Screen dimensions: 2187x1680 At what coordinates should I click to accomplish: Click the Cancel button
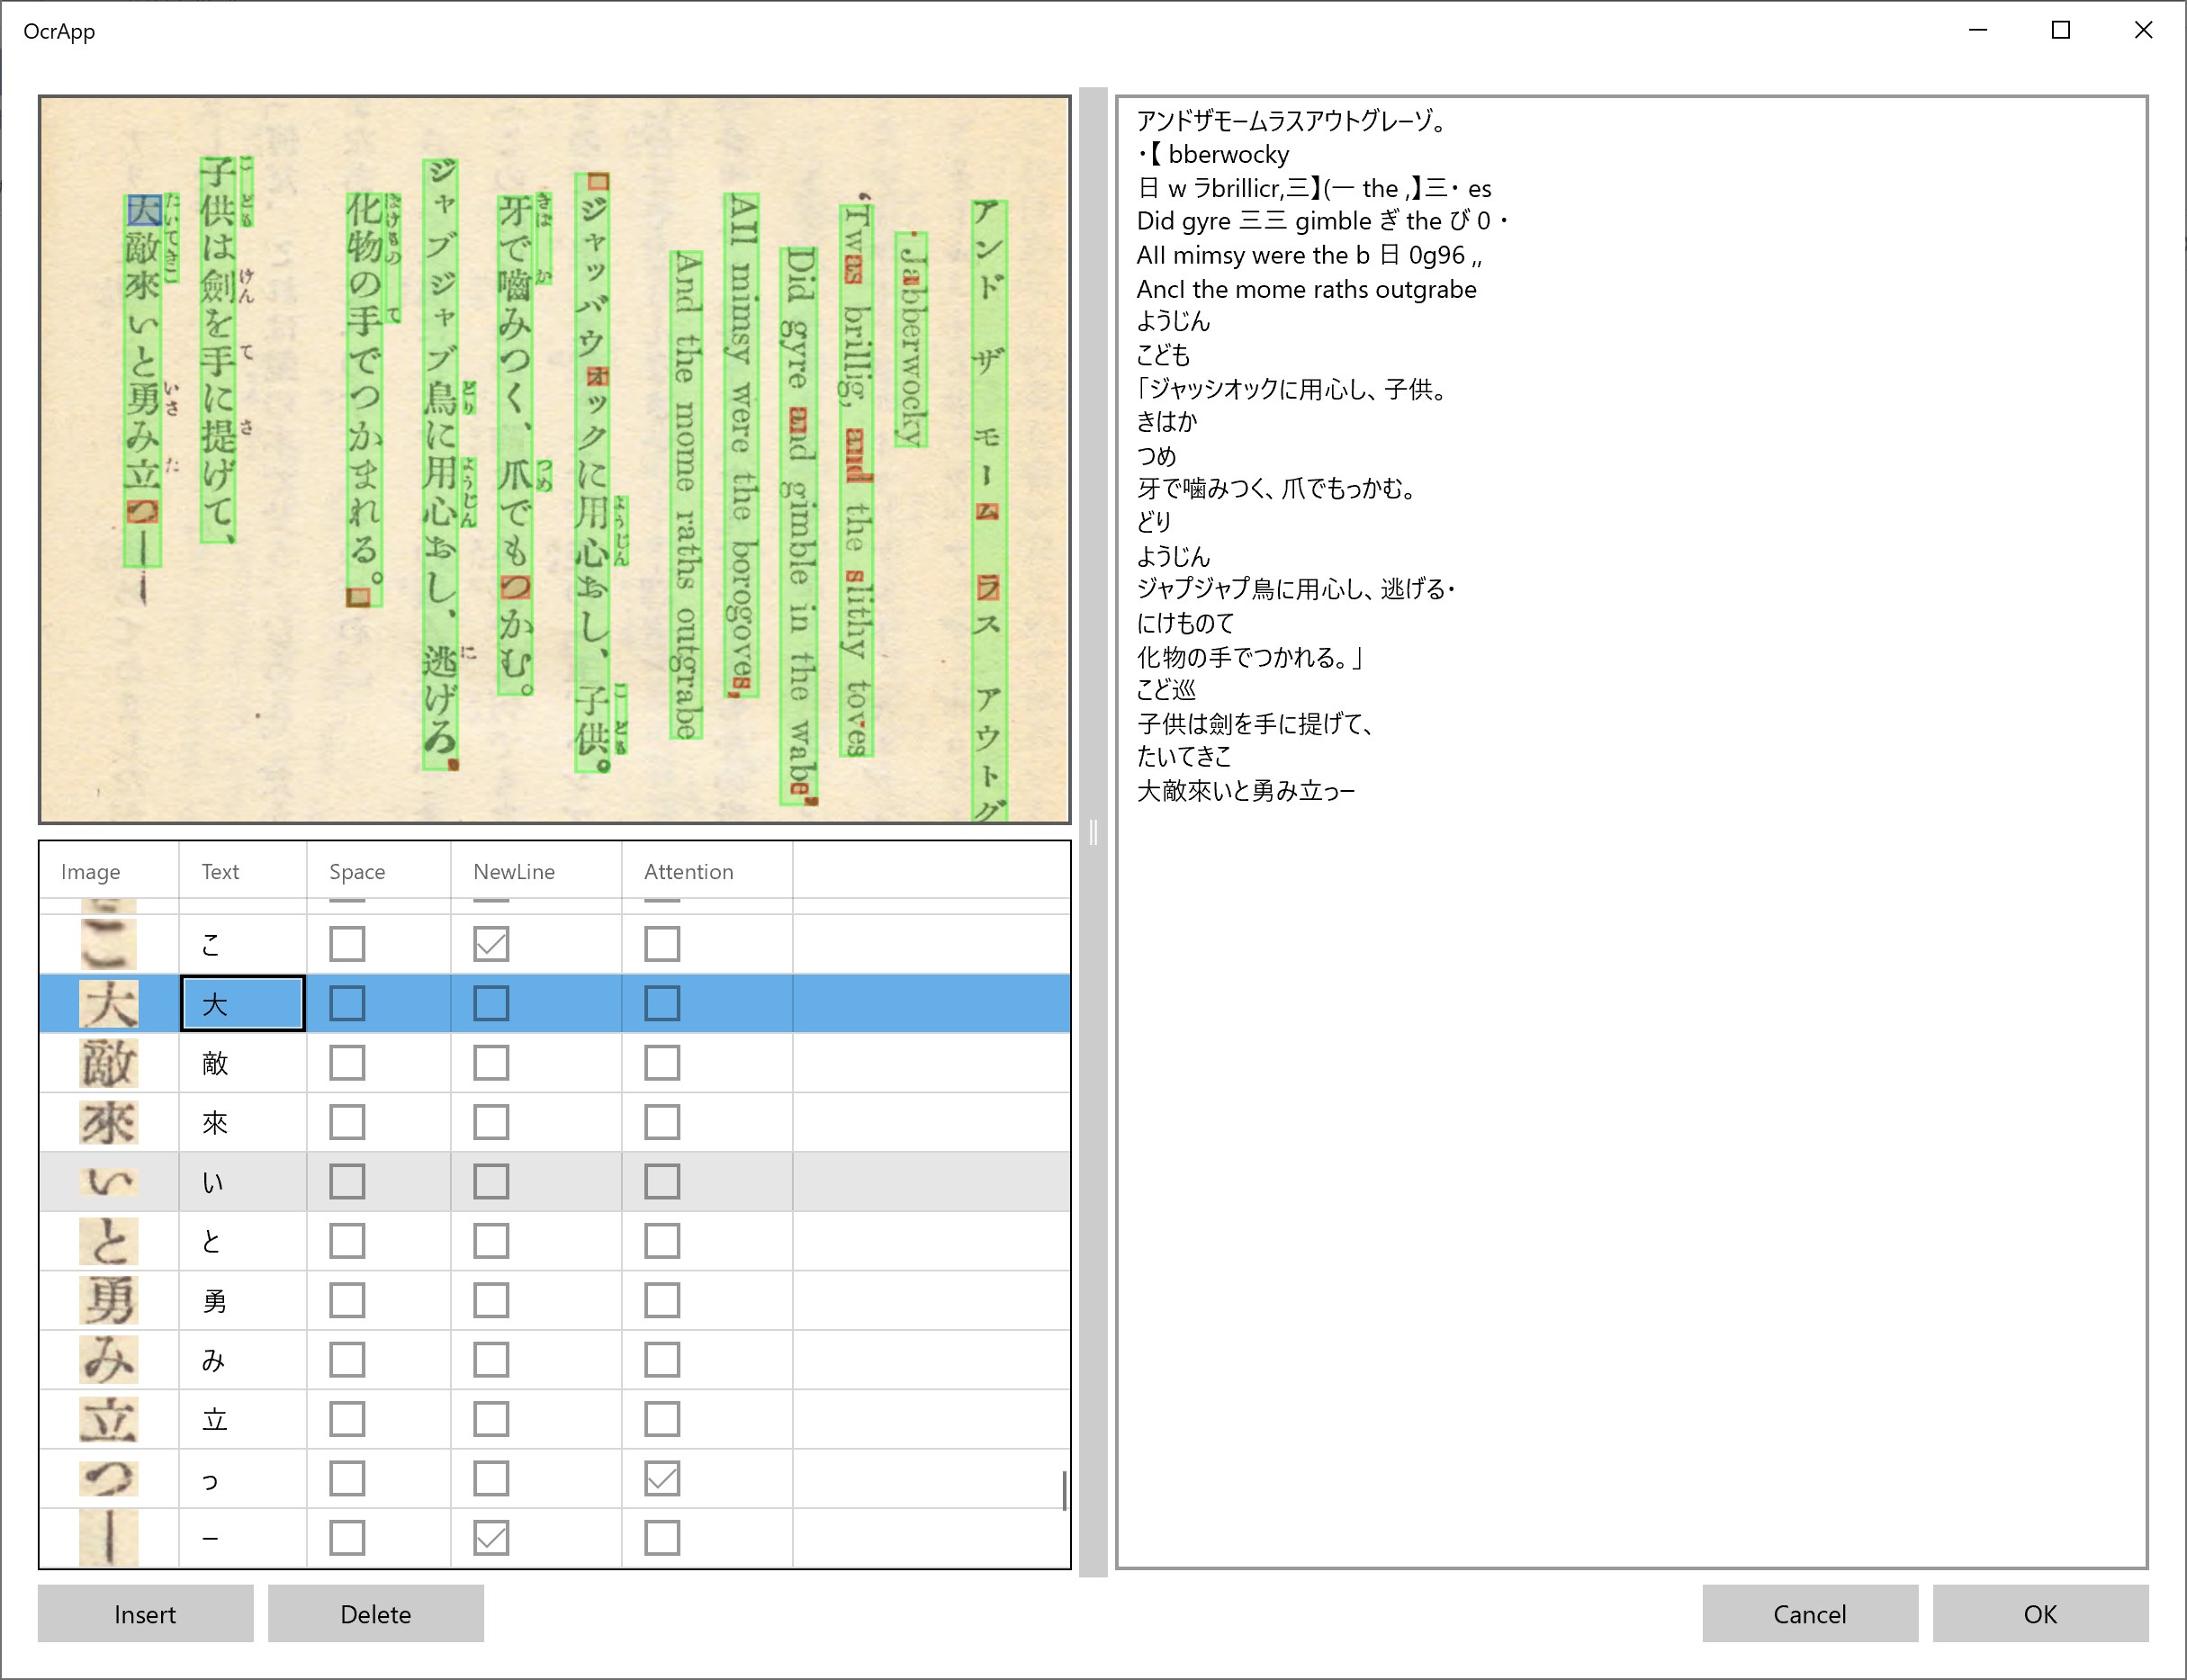pyautogui.click(x=1809, y=1614)
